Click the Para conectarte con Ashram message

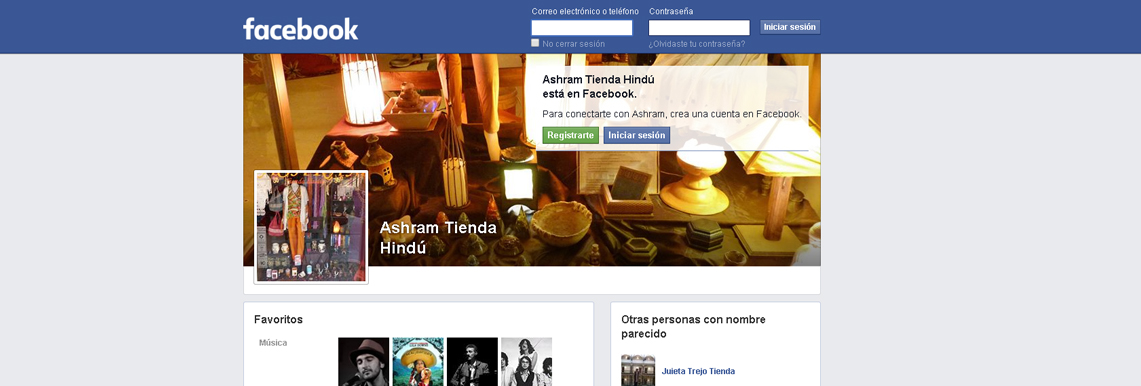(672, 114)
